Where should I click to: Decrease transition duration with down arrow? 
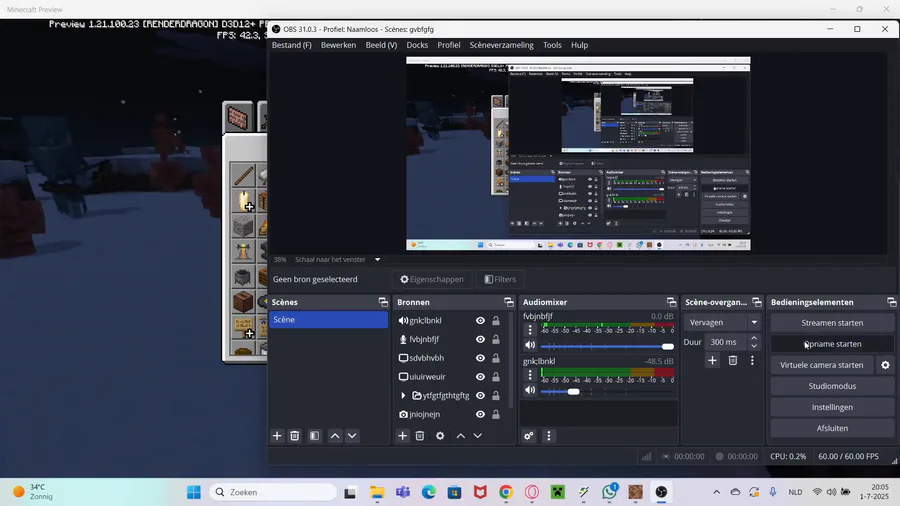pos(754,346)
